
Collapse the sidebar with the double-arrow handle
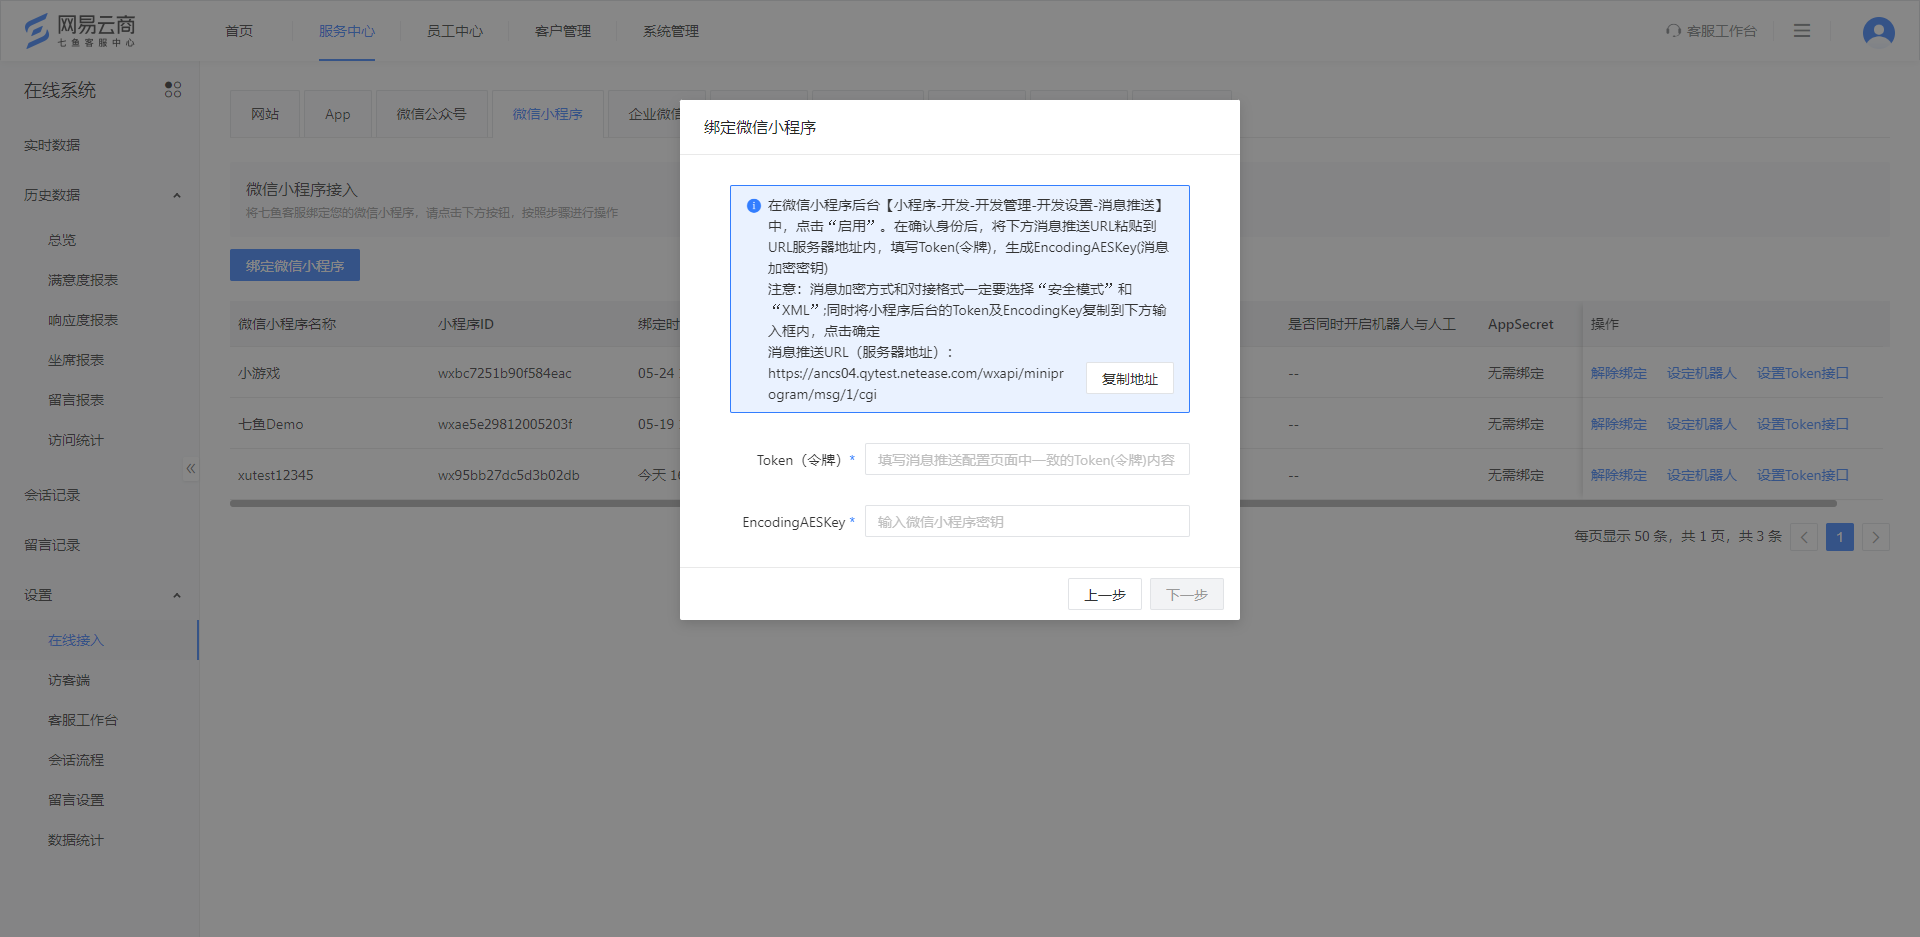pyautogui.click(x=190, y=468)
